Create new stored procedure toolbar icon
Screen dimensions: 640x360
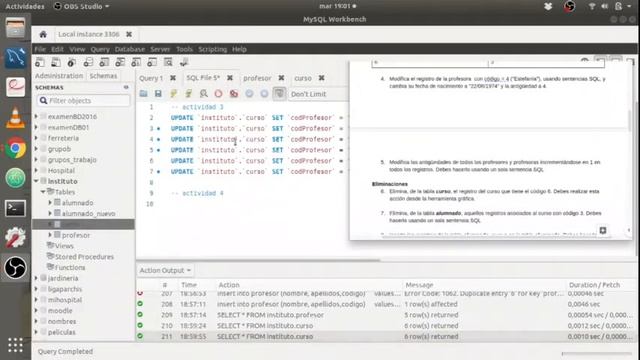tap(136, 62)
